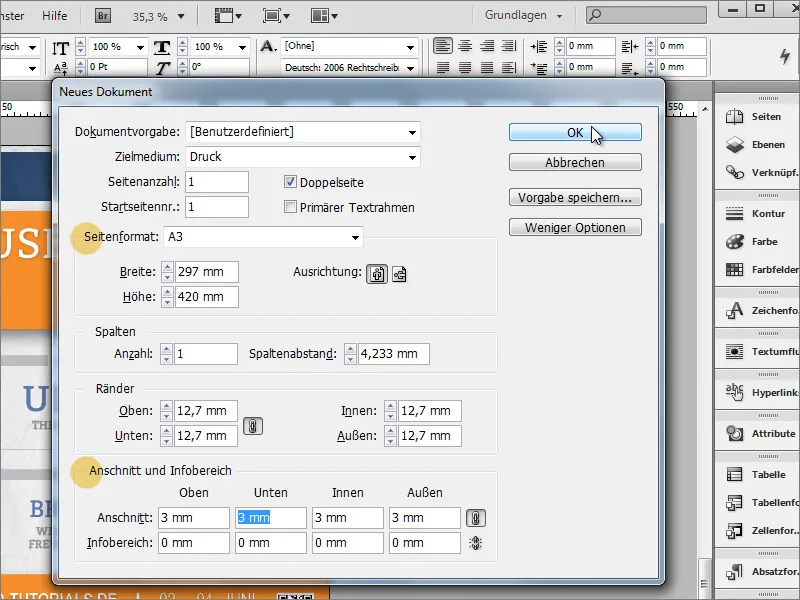Click the Ränder Innen field
The width and height of the screenshot is (800, 600).
pyautogui.click(x=430, y=411)
